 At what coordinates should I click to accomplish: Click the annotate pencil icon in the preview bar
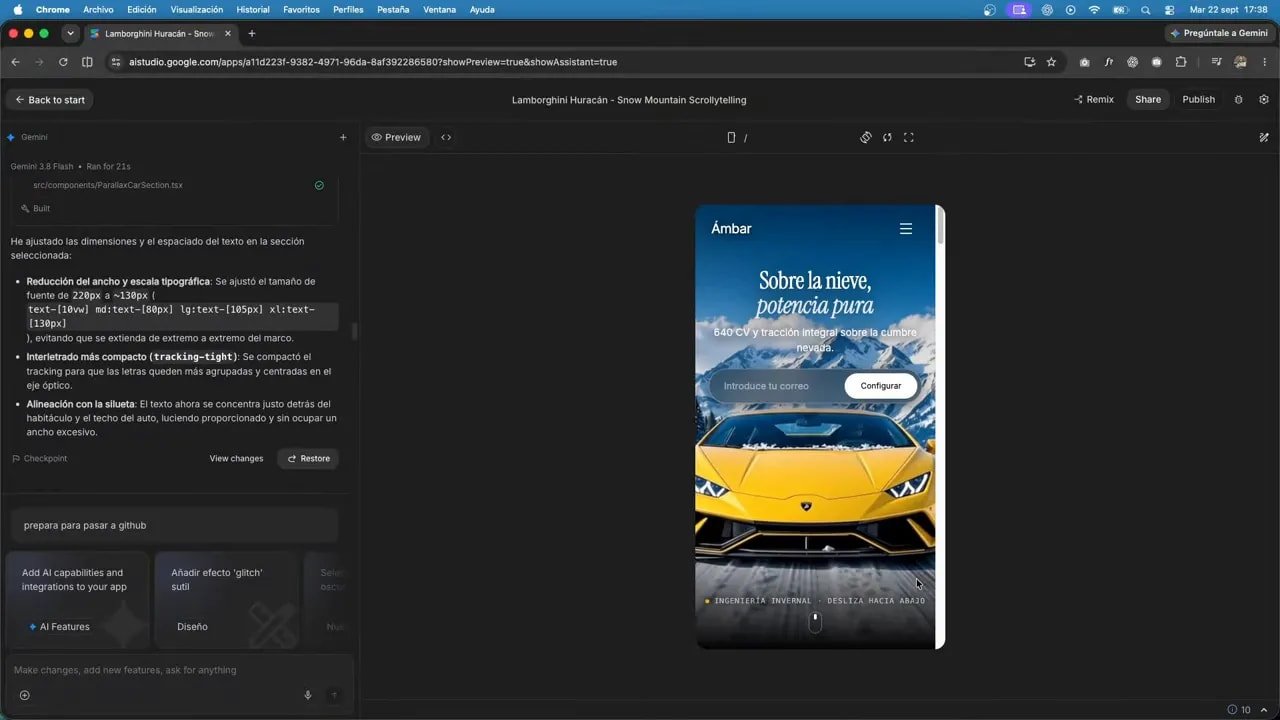(1264, 137)
